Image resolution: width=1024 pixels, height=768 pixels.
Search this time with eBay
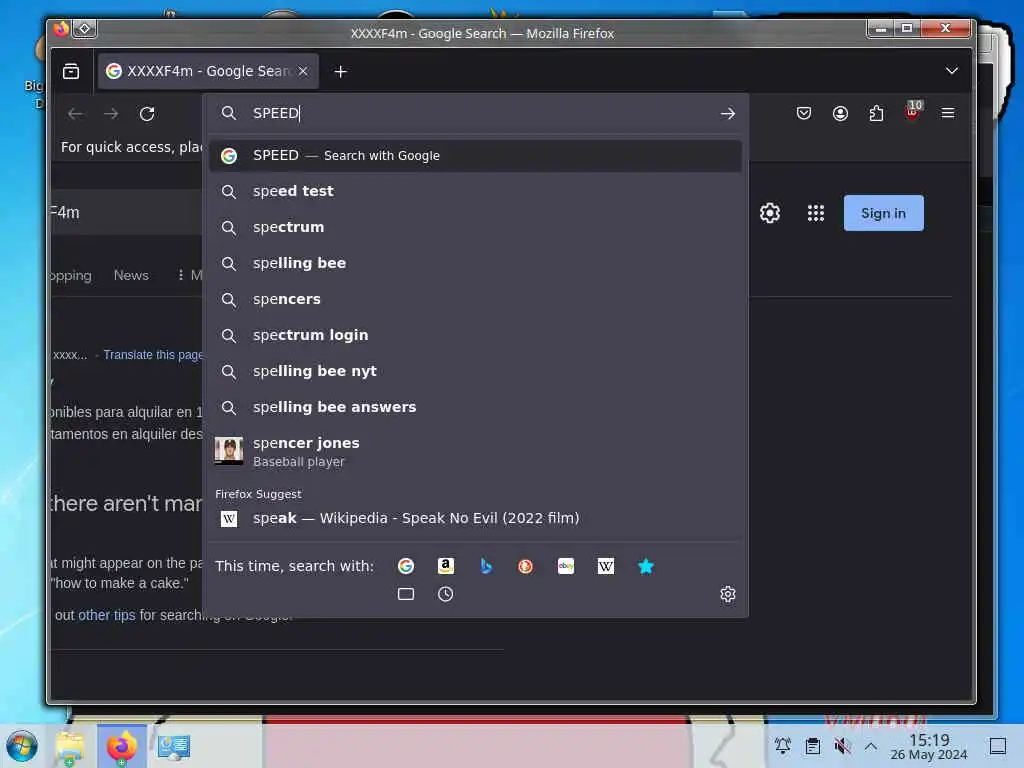566,566
